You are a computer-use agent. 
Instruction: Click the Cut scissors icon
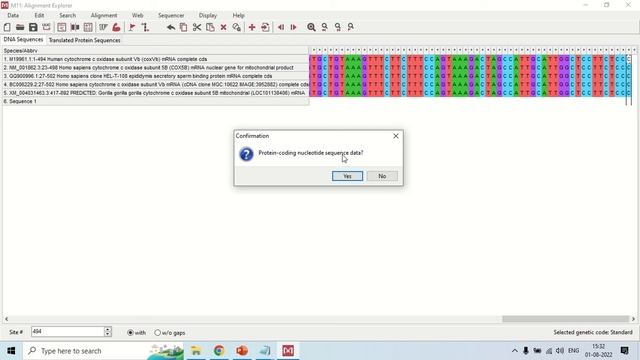[x=197, y=27]
